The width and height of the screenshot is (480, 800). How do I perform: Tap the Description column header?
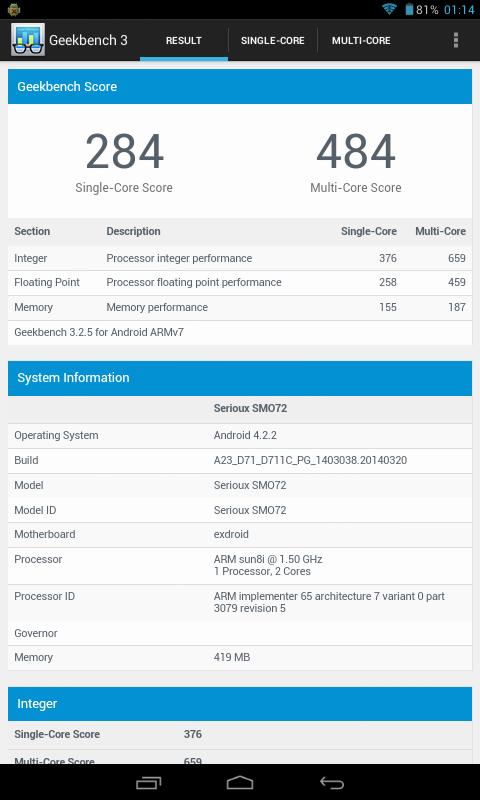(x=133, y=231)
